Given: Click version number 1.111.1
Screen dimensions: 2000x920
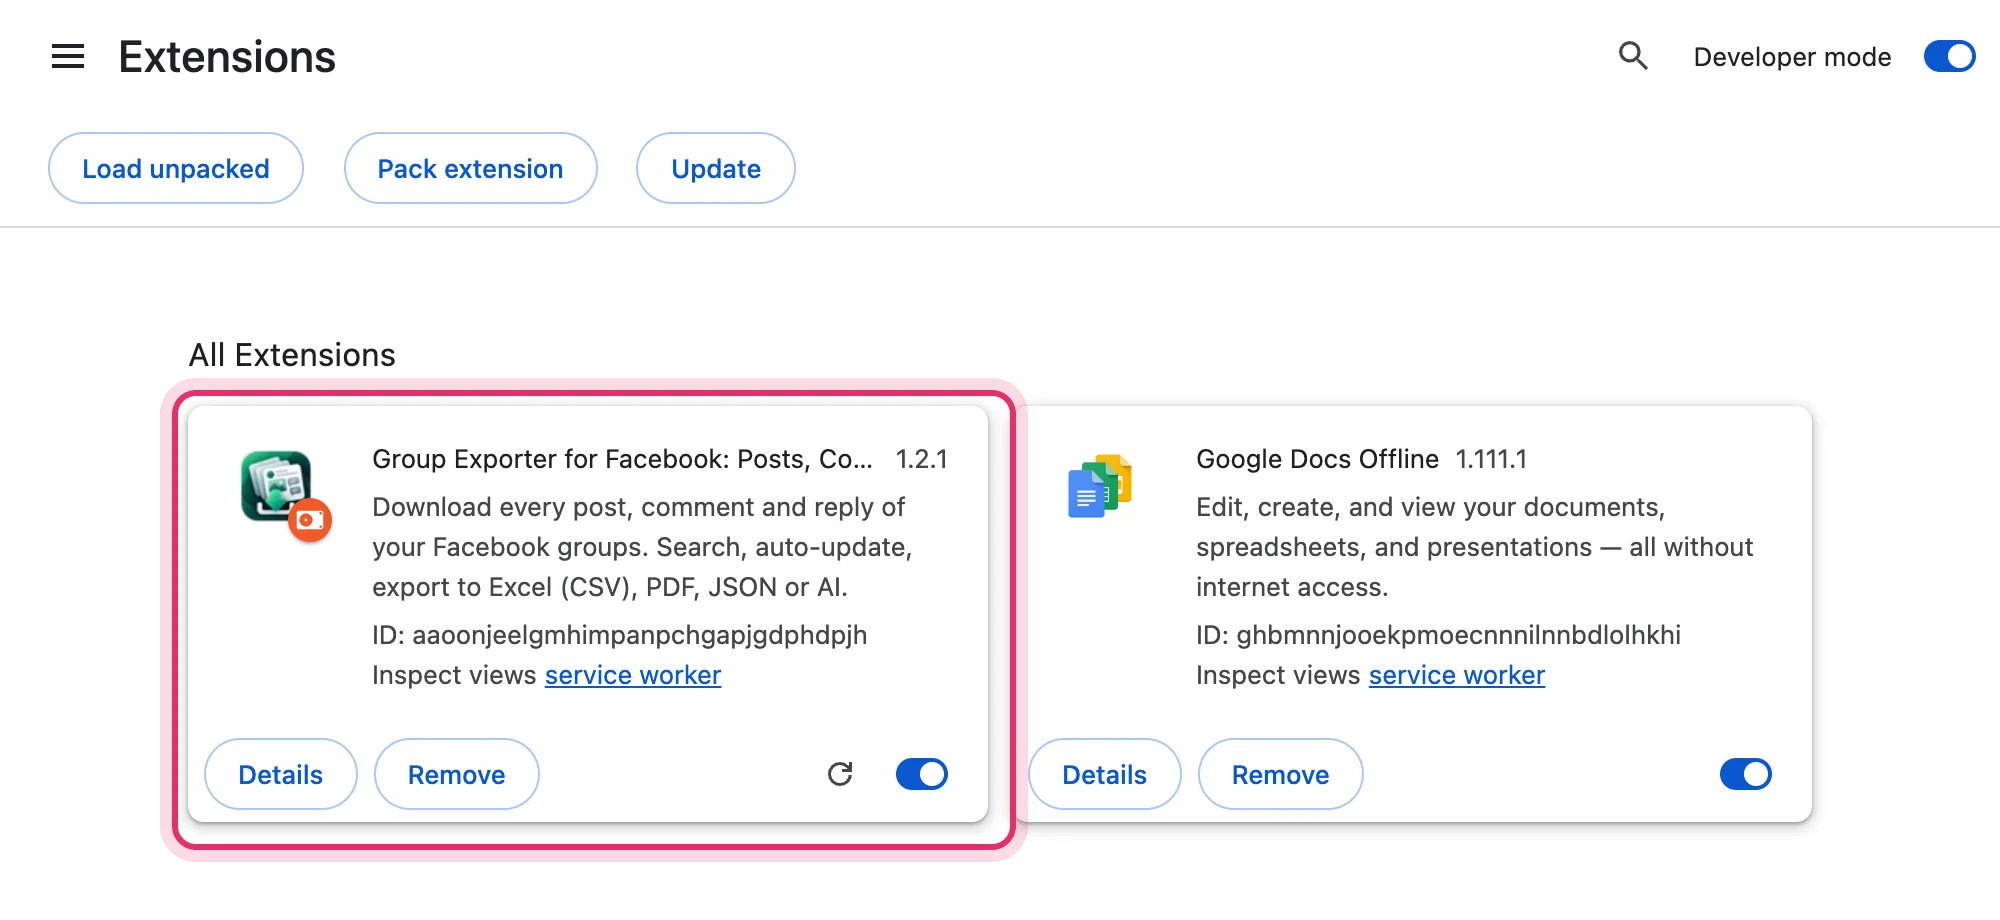Looking at the screenshot, I should (1491, 459).
